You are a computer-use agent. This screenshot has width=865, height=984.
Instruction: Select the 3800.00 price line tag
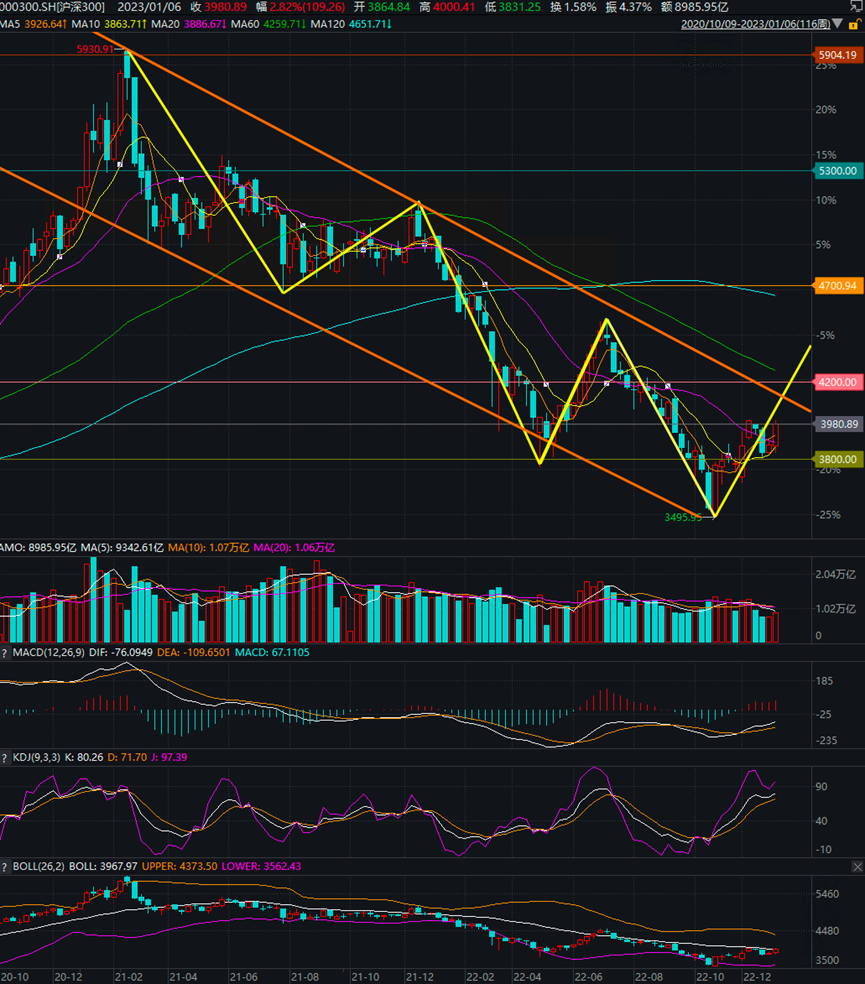(x=837, y=459)
